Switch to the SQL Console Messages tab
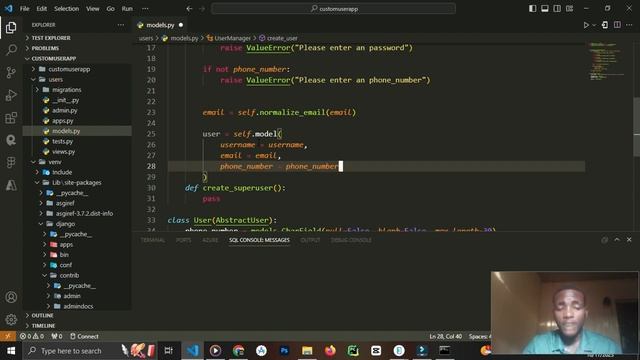640x360 pixels. coord(259,240)
